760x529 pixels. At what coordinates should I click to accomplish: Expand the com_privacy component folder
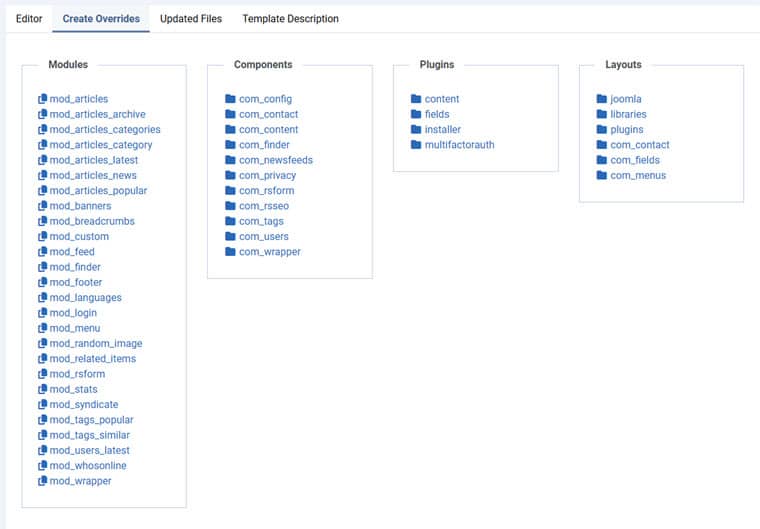pyautogui.click(x=268, y=175)
